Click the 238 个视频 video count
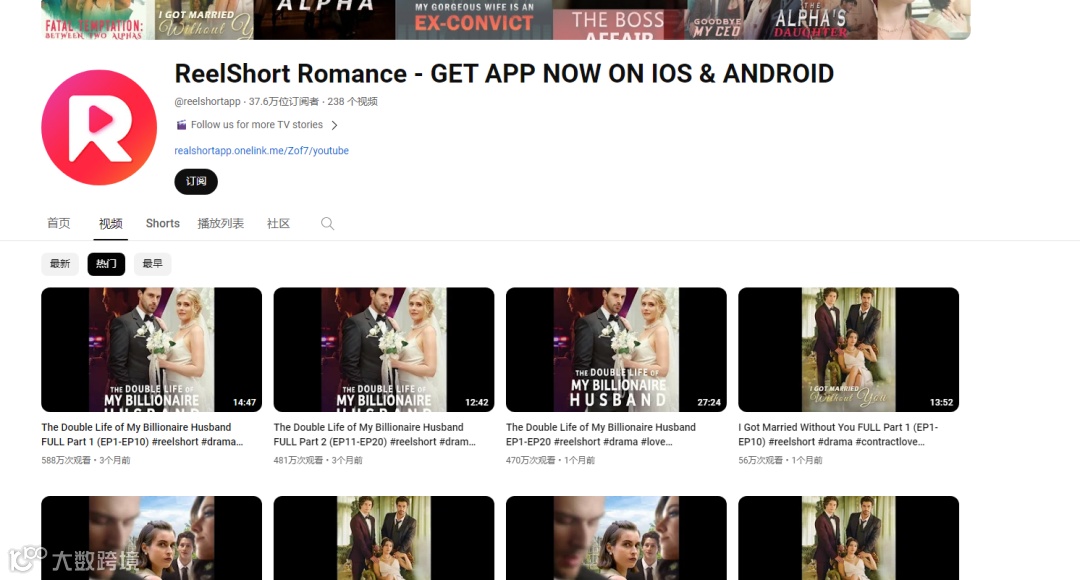 pyautogui.click(x=353, y=101)
